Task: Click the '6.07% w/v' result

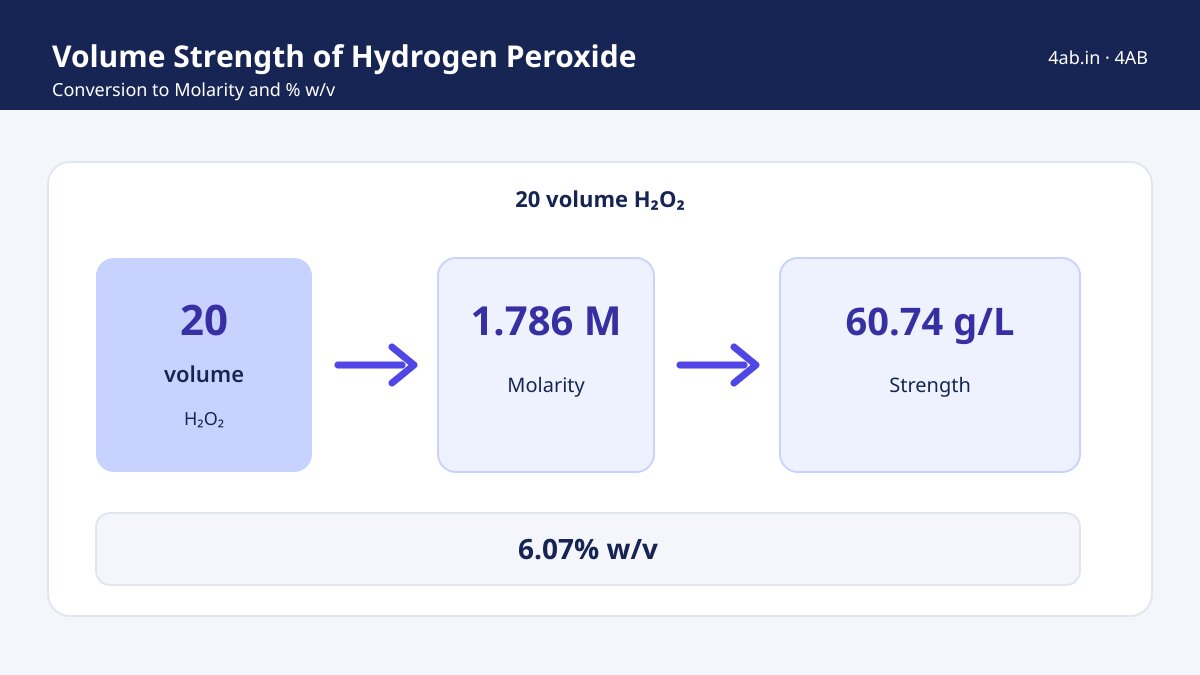Action: (588, 549)
